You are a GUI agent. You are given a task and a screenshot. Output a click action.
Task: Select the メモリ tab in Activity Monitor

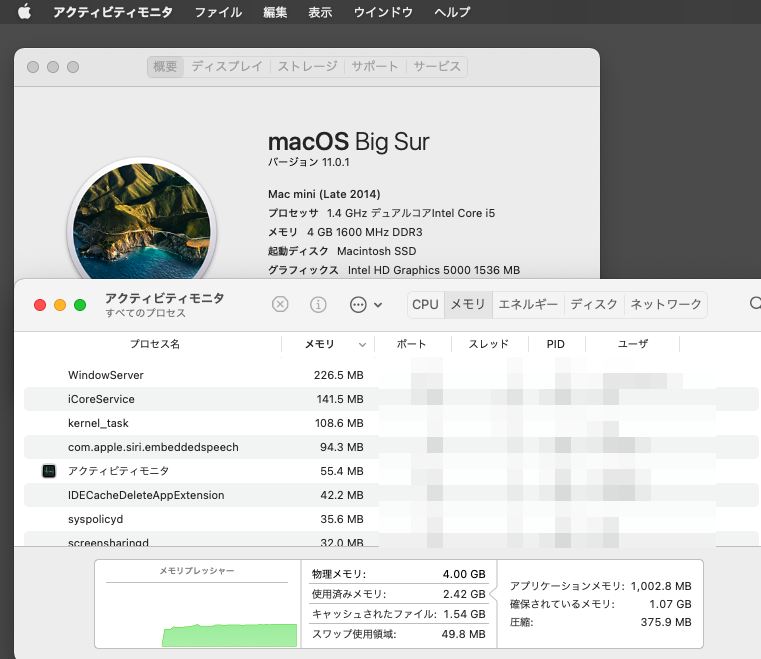tap(468, 305)
